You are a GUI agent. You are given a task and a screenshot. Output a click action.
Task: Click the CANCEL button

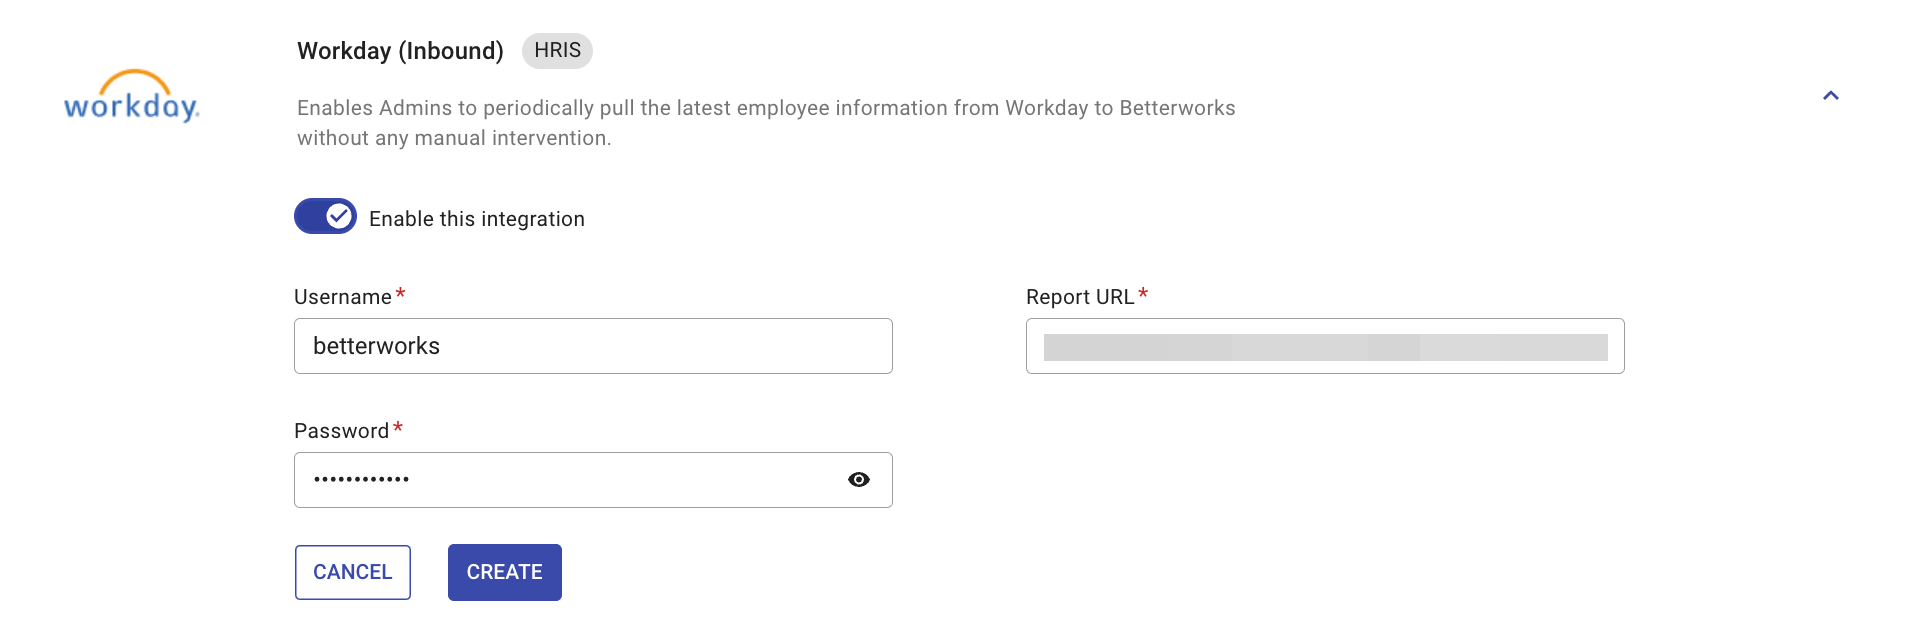click(353, 572)
